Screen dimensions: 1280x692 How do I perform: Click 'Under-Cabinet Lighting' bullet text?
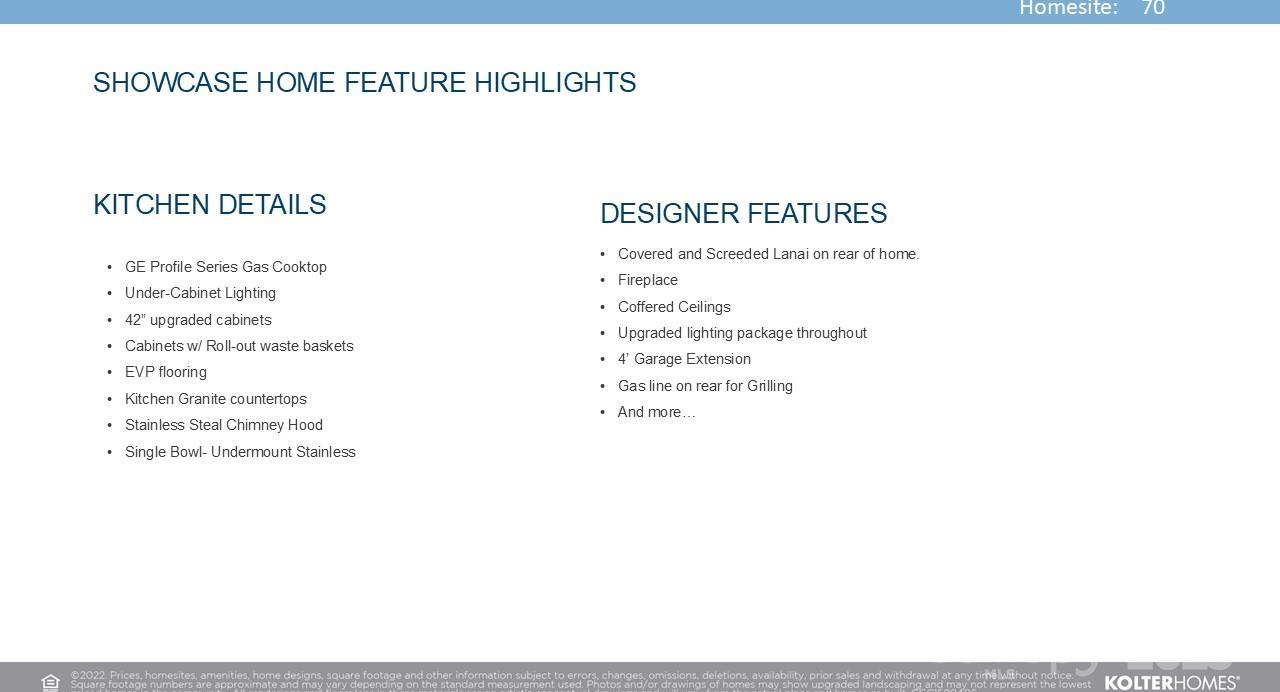200,293
